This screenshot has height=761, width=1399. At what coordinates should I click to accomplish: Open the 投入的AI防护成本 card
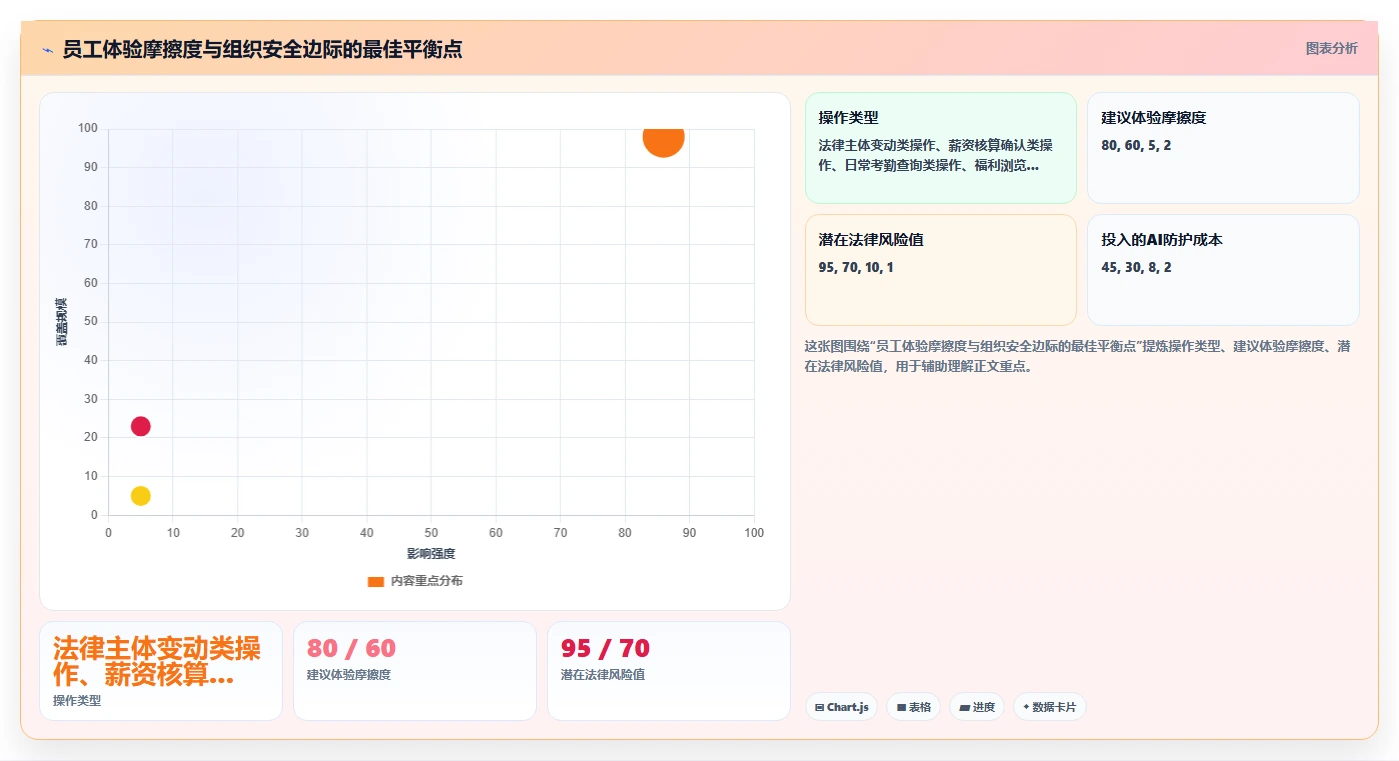(1223, 270)
